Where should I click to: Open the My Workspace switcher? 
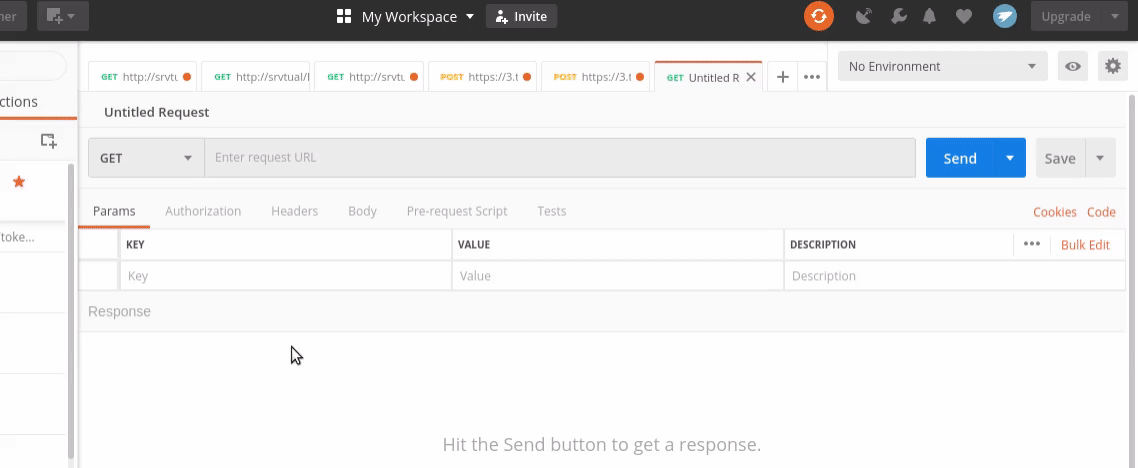tap(405, 16)
